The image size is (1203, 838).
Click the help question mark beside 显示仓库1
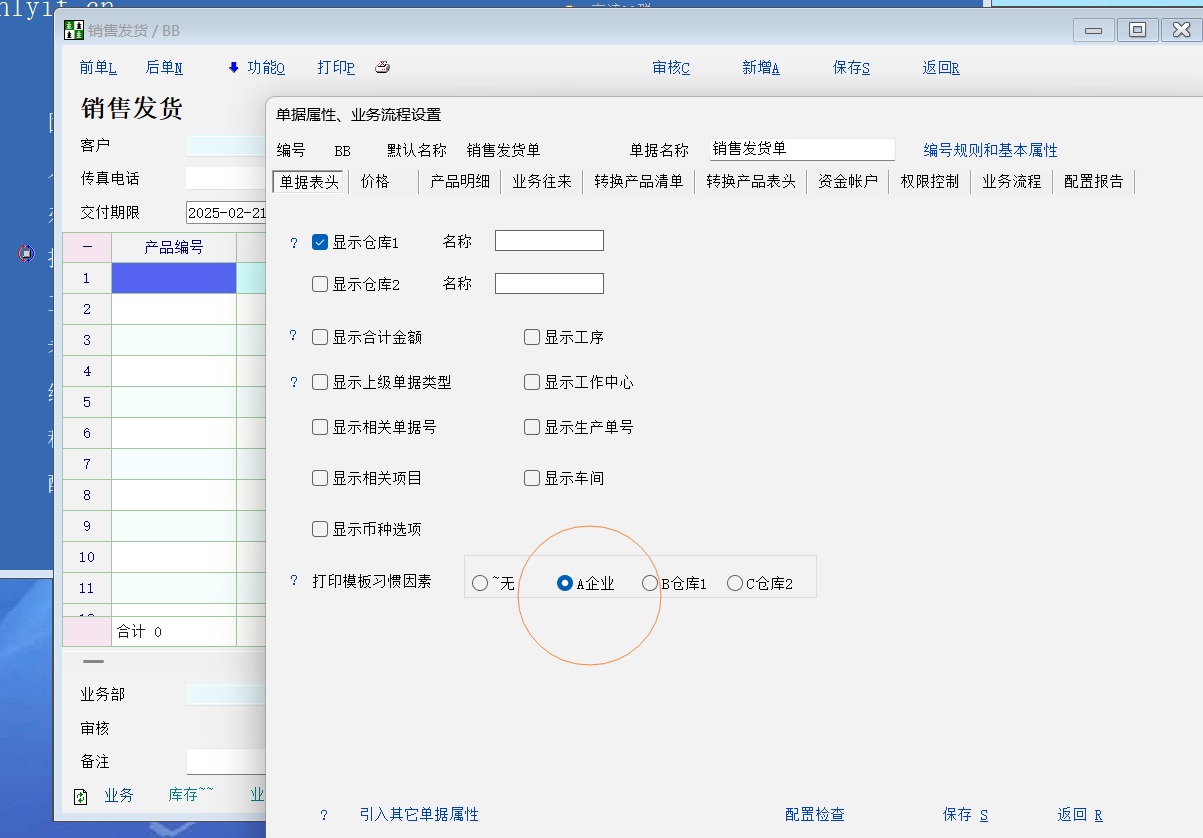(294, 242)
